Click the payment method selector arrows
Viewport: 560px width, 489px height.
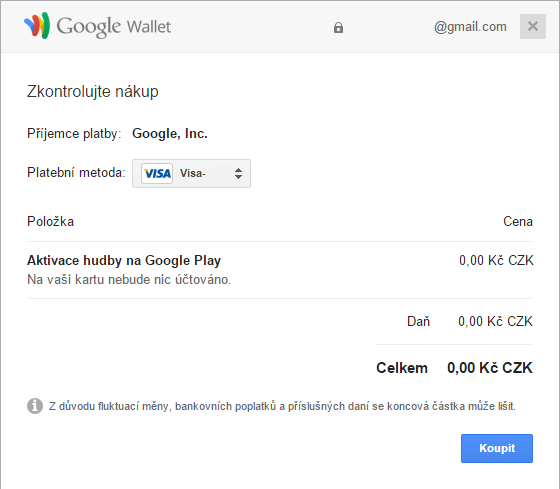(x=238, y=174)
